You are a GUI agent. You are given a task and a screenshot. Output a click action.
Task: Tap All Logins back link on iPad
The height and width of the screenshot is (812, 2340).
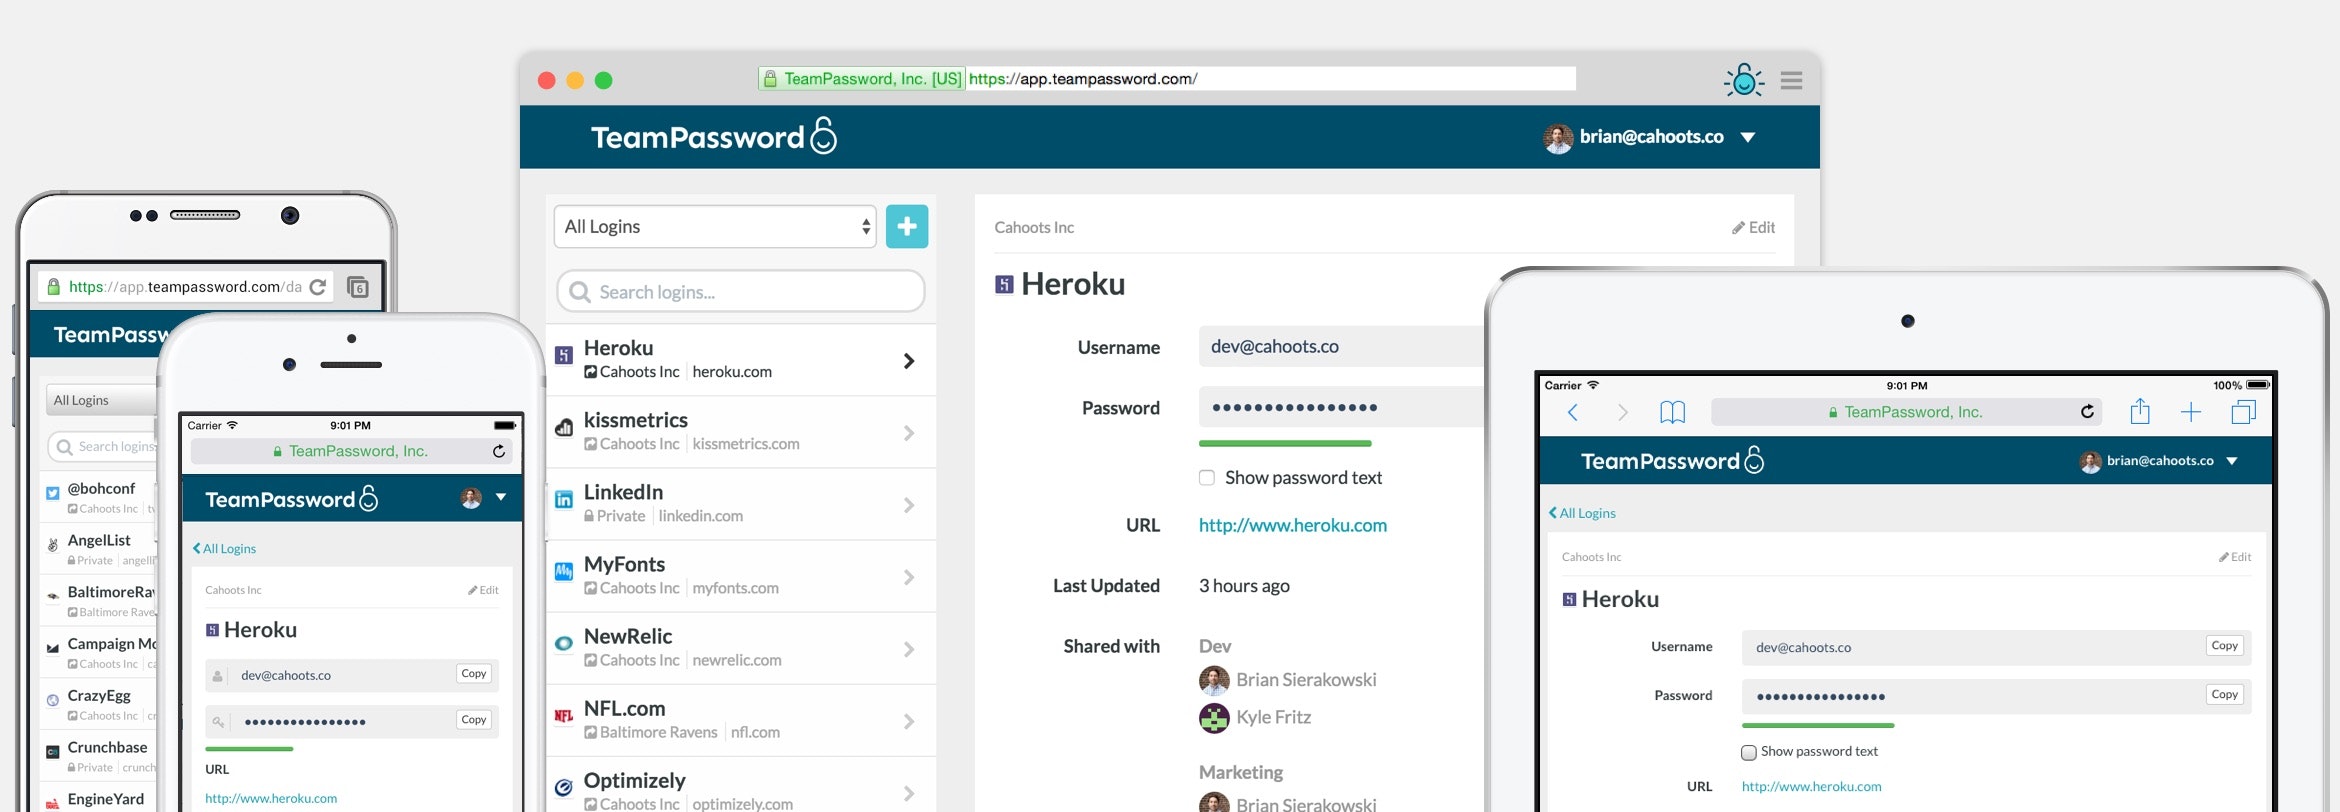point(1582,513)
